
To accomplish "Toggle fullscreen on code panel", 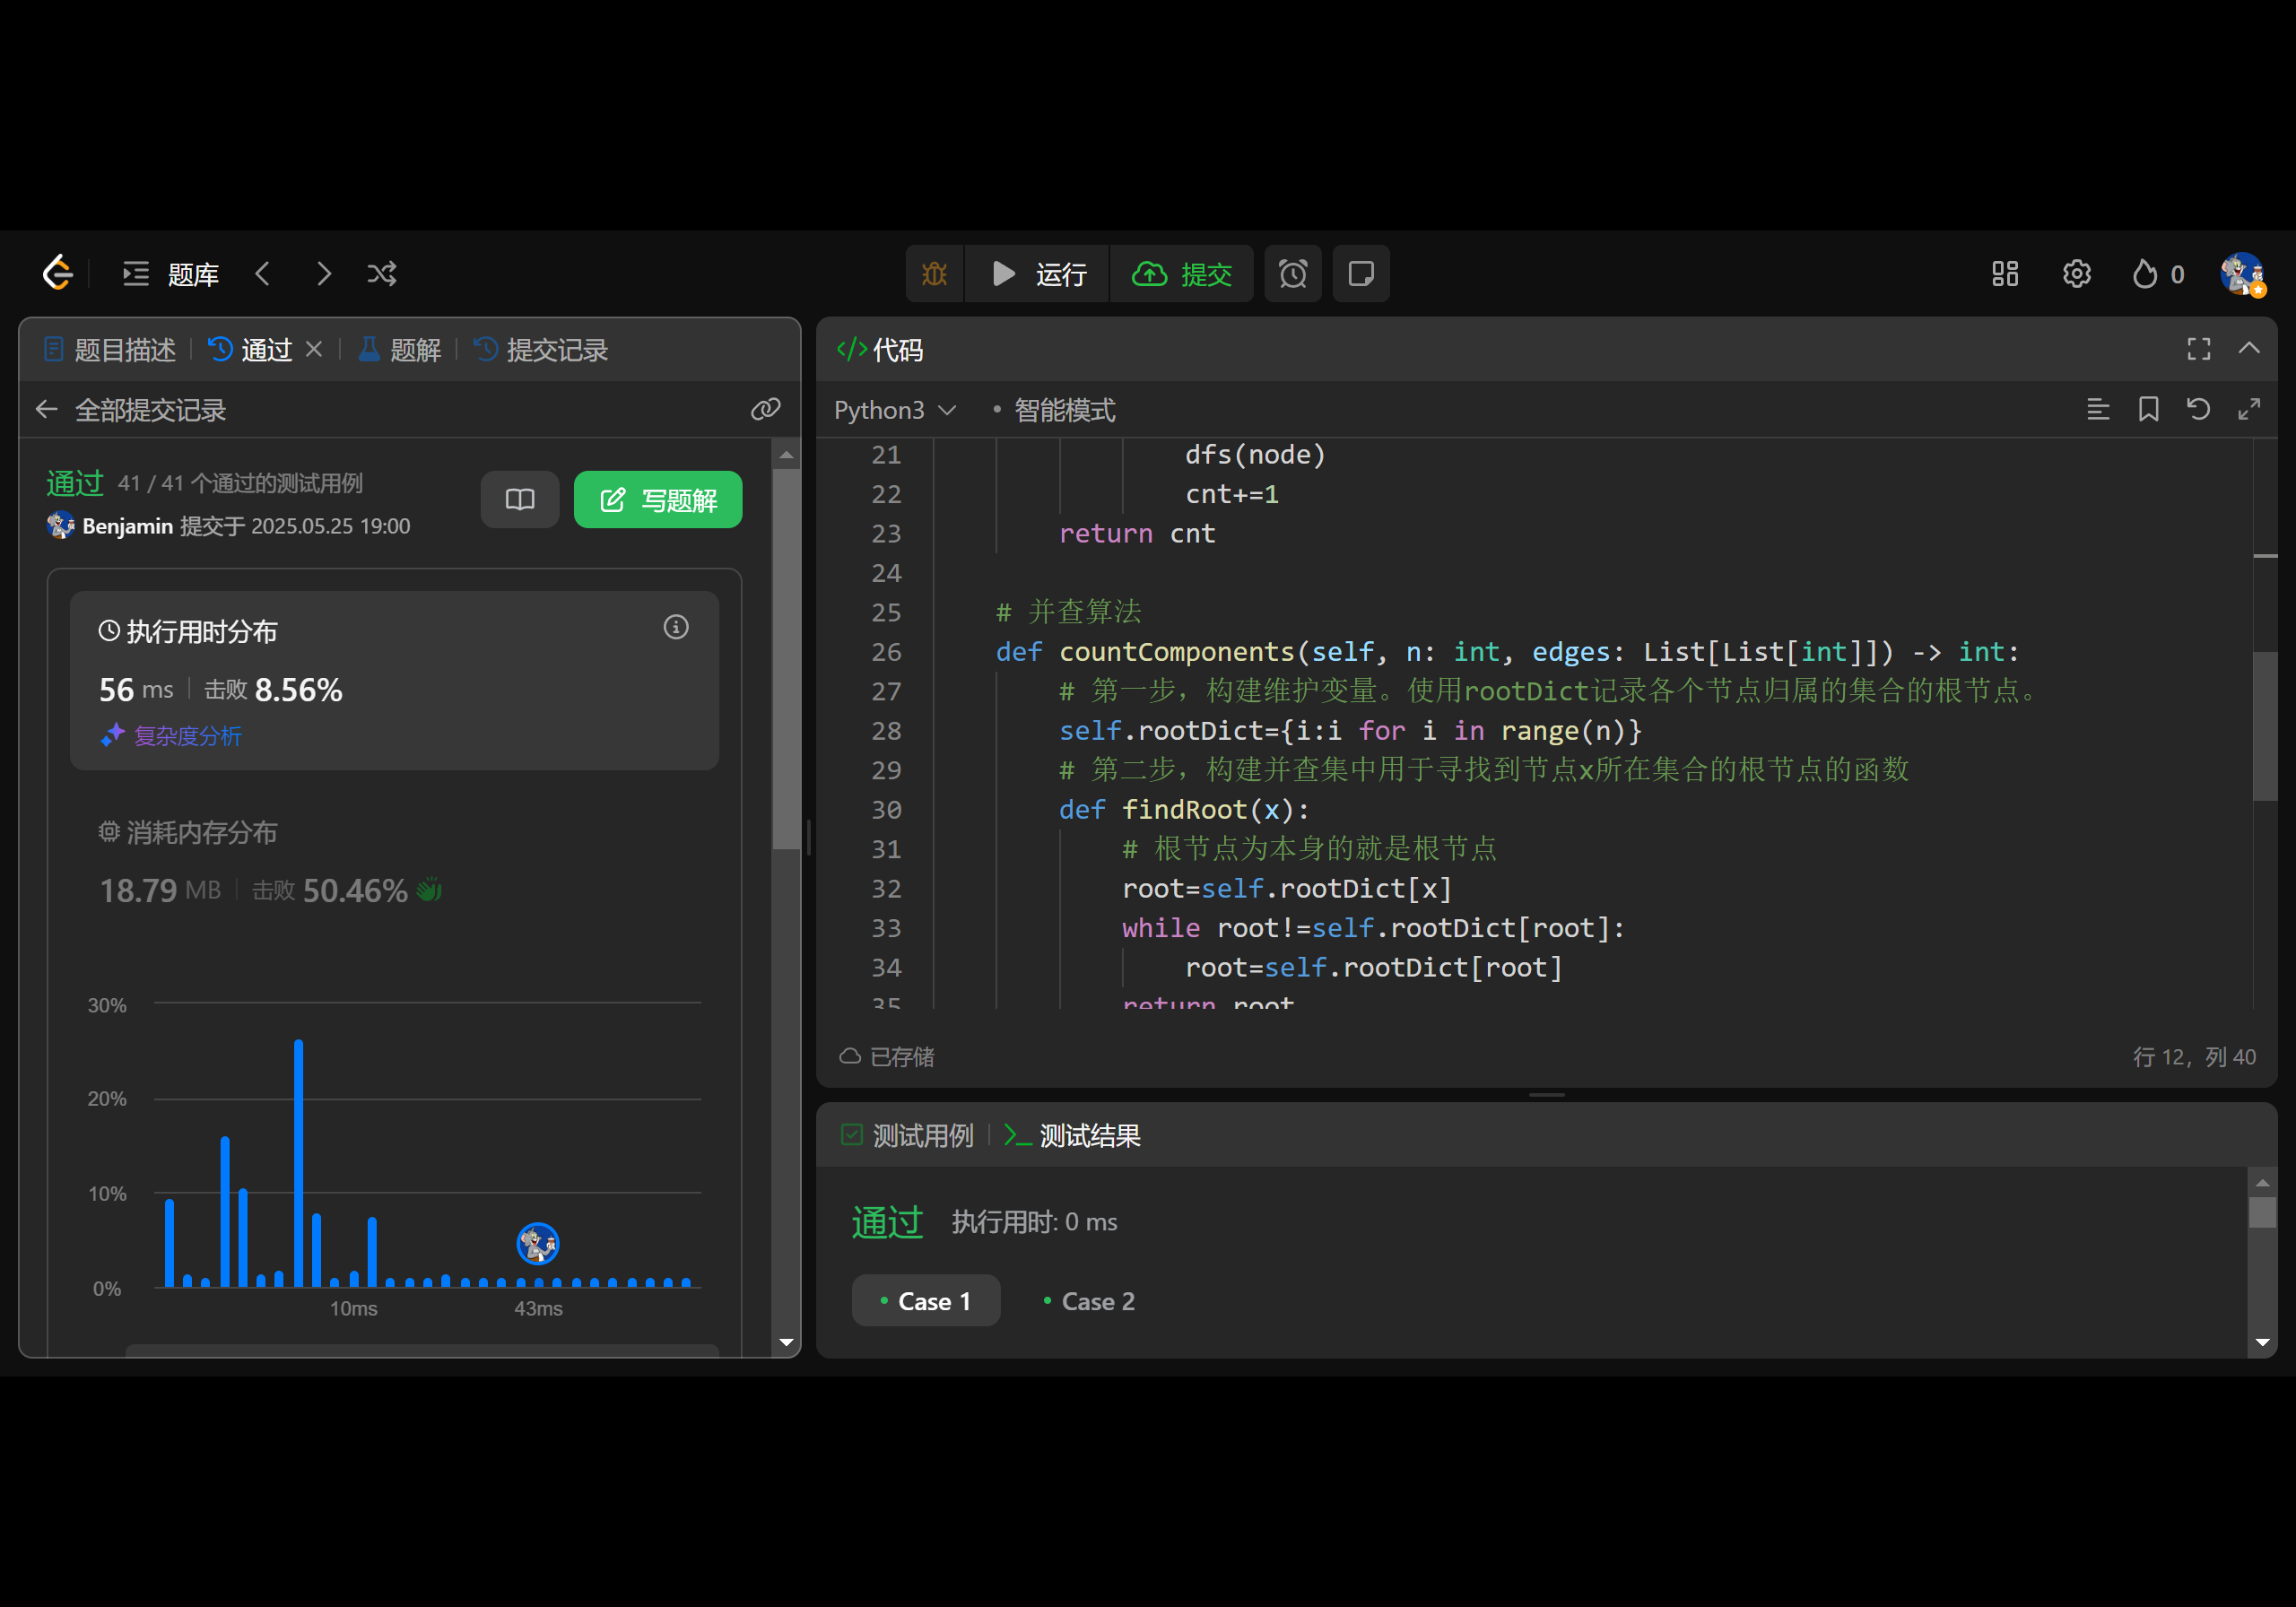I will point(2198,348).
